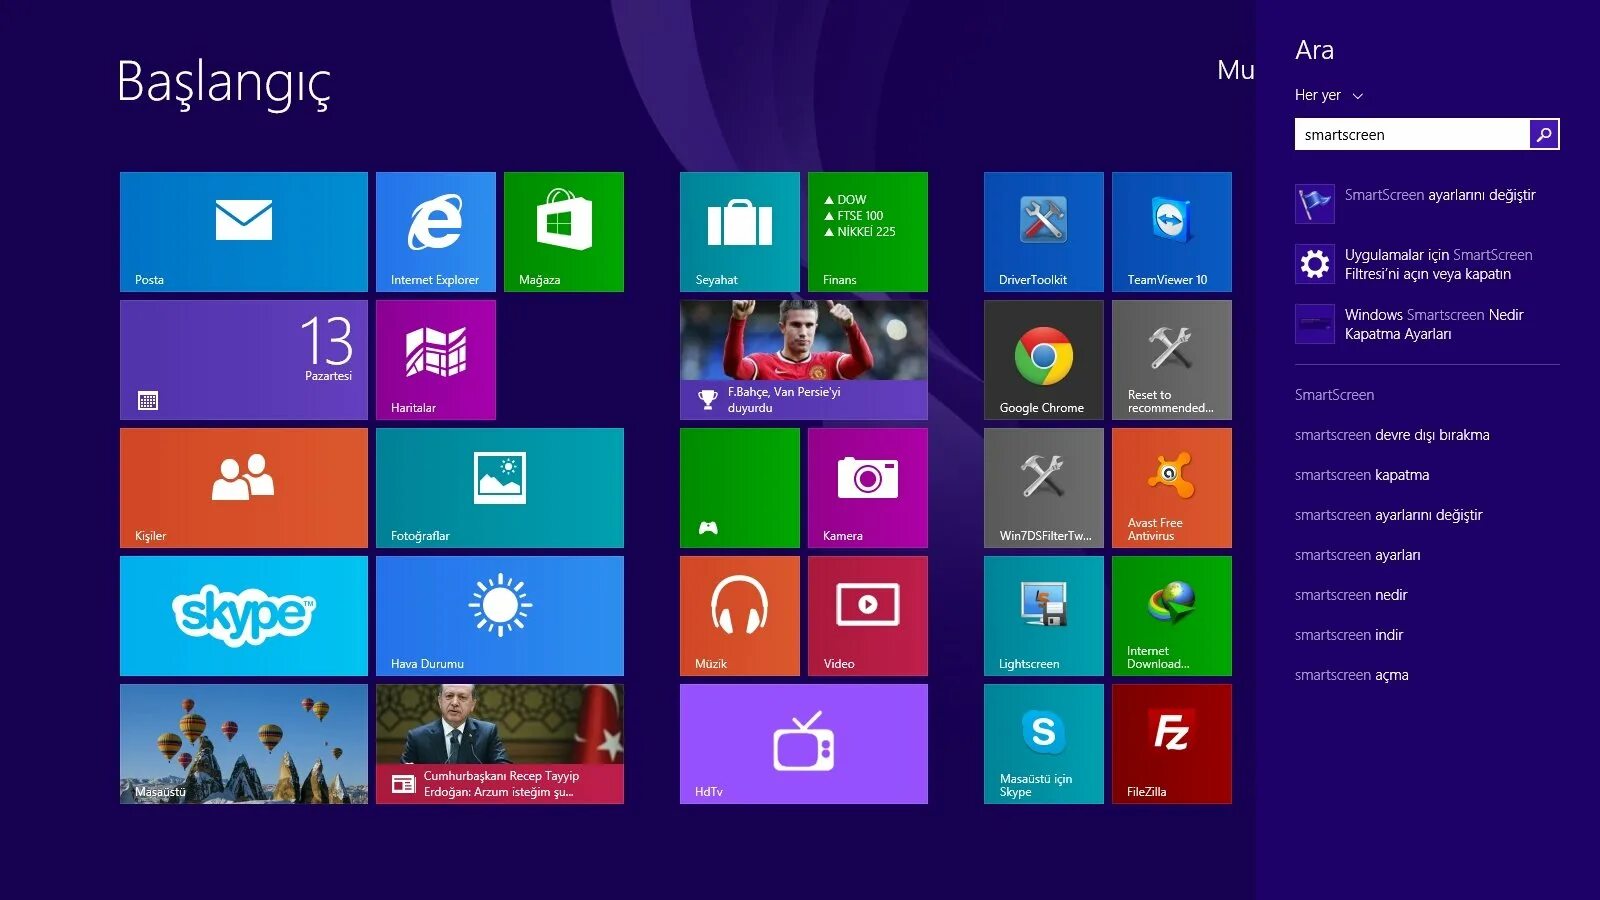Open the green games controller tile

(740, 488)
